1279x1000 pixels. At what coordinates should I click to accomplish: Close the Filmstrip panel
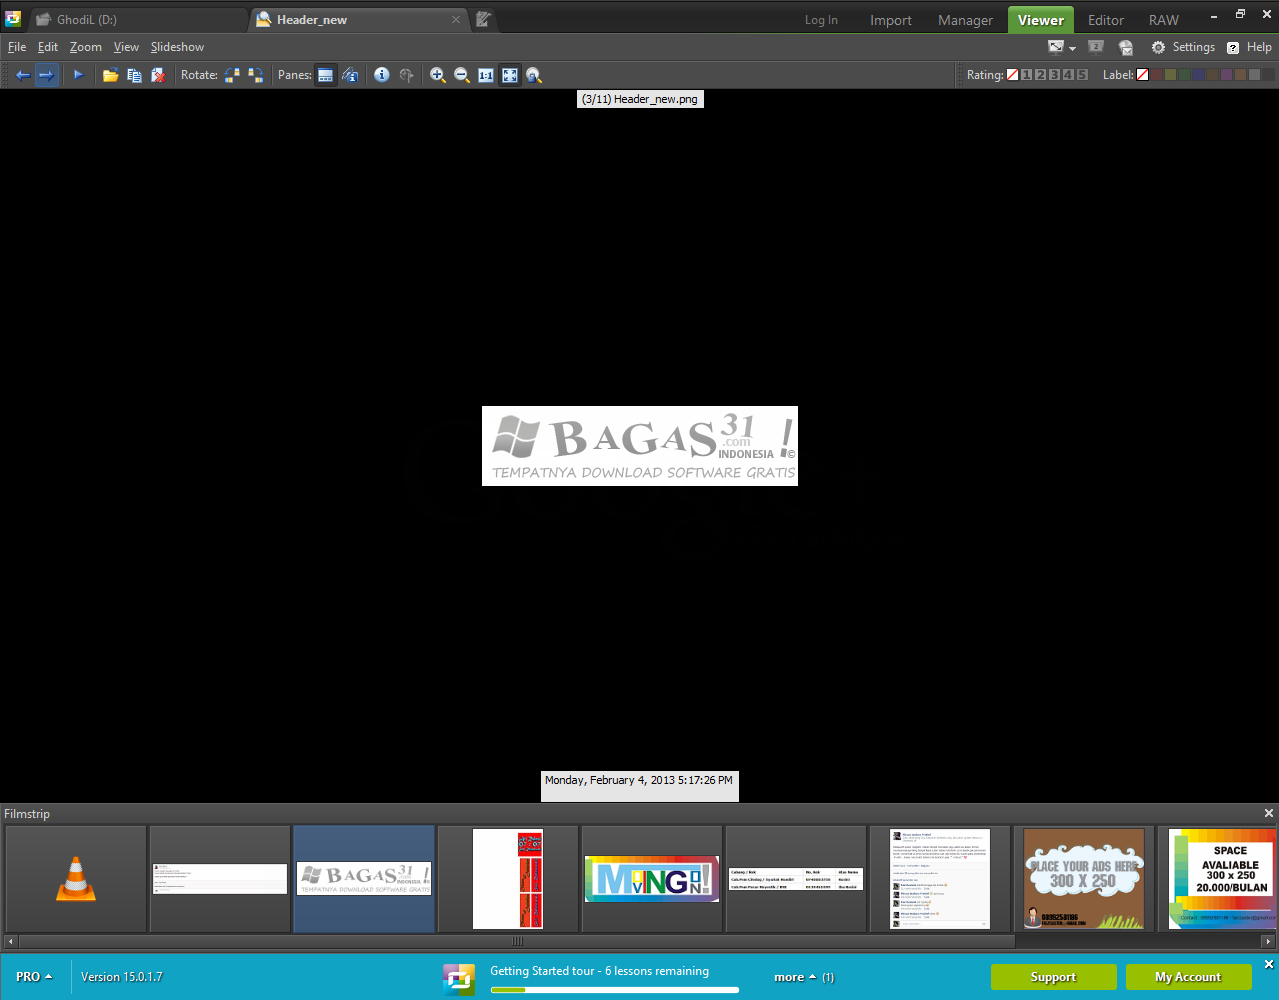[x=1268, y=814]
